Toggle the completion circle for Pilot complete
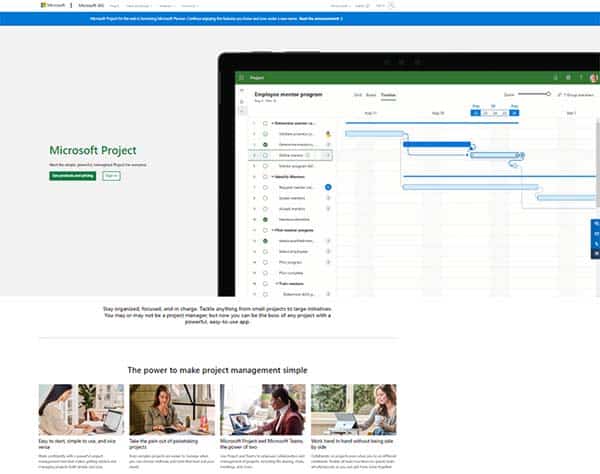The height and width of the screenshot is (474, 600). point(265,273)
